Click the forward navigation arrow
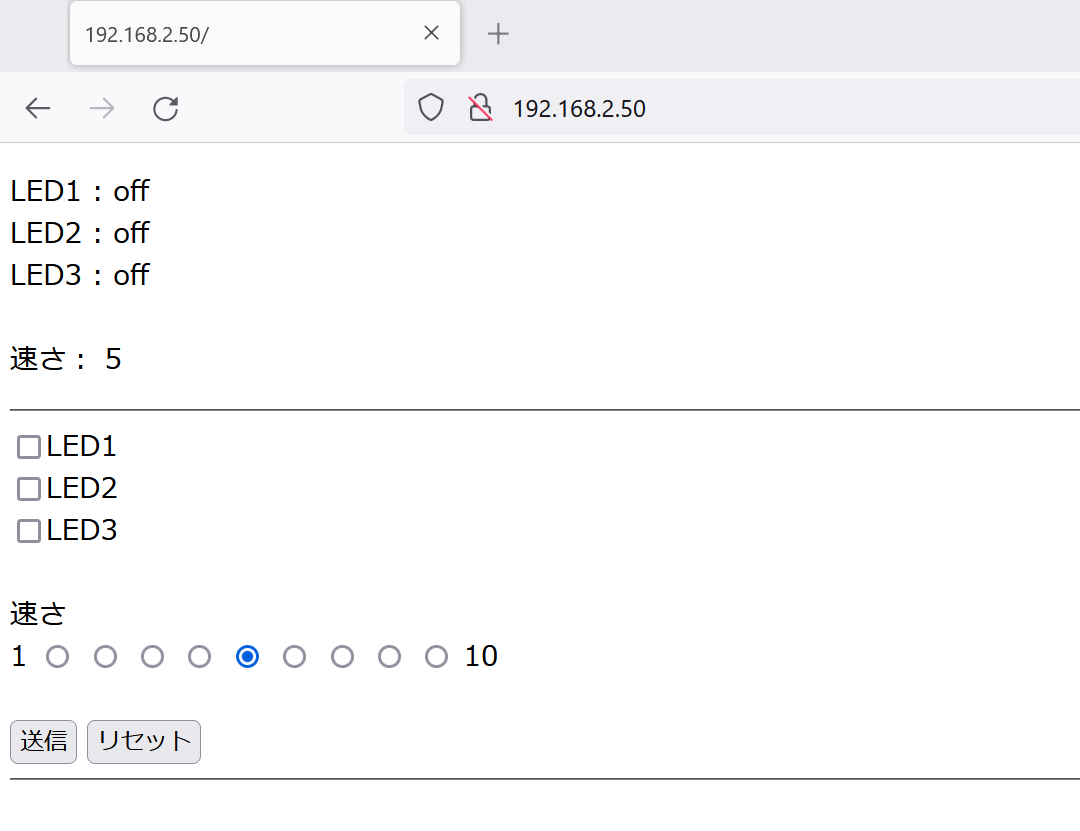 (101, 109)
